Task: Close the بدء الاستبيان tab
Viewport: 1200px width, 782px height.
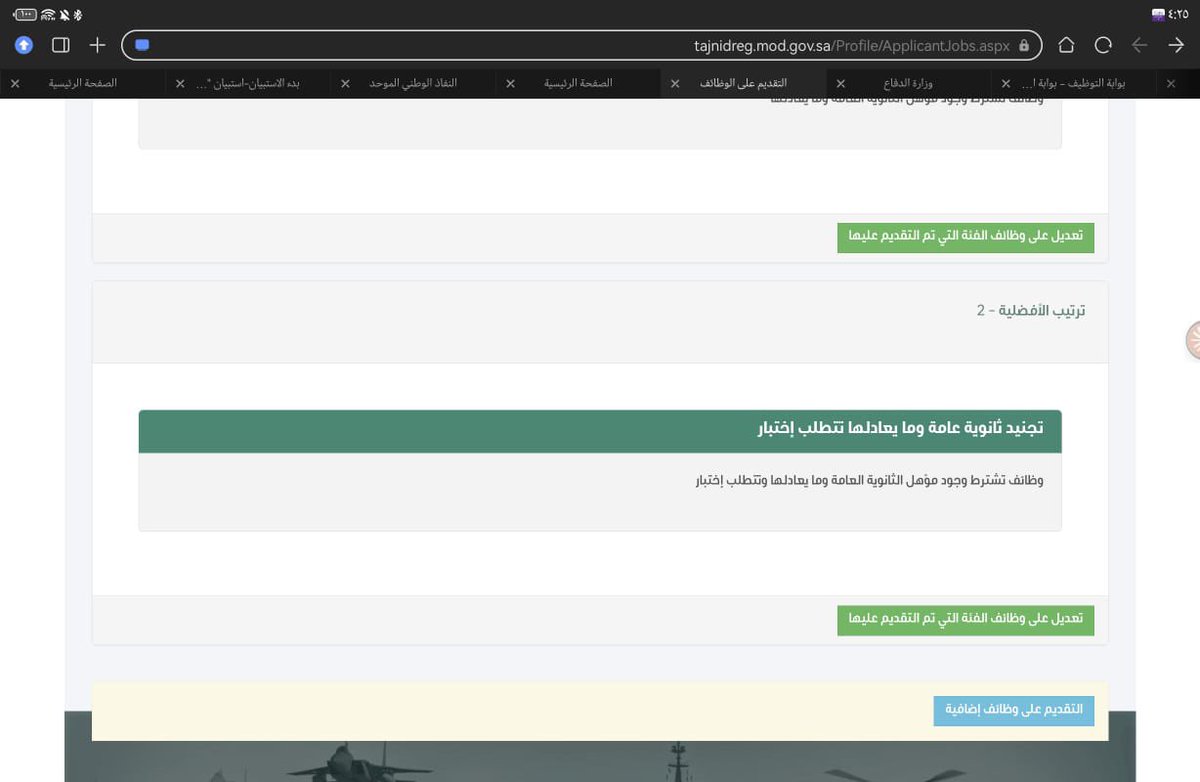Action: click(180, 84)
